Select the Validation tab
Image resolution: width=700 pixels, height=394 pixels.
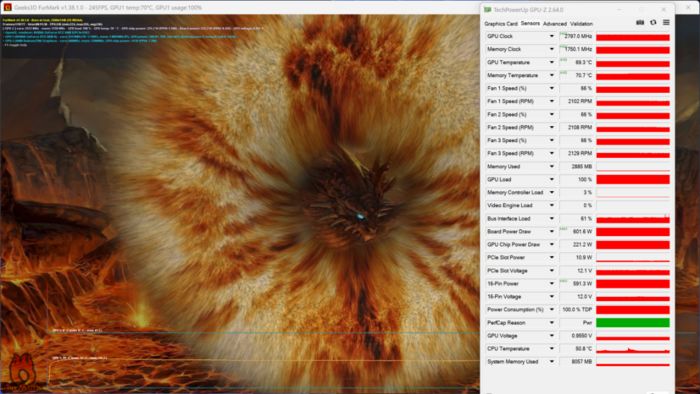pos(581,24)
